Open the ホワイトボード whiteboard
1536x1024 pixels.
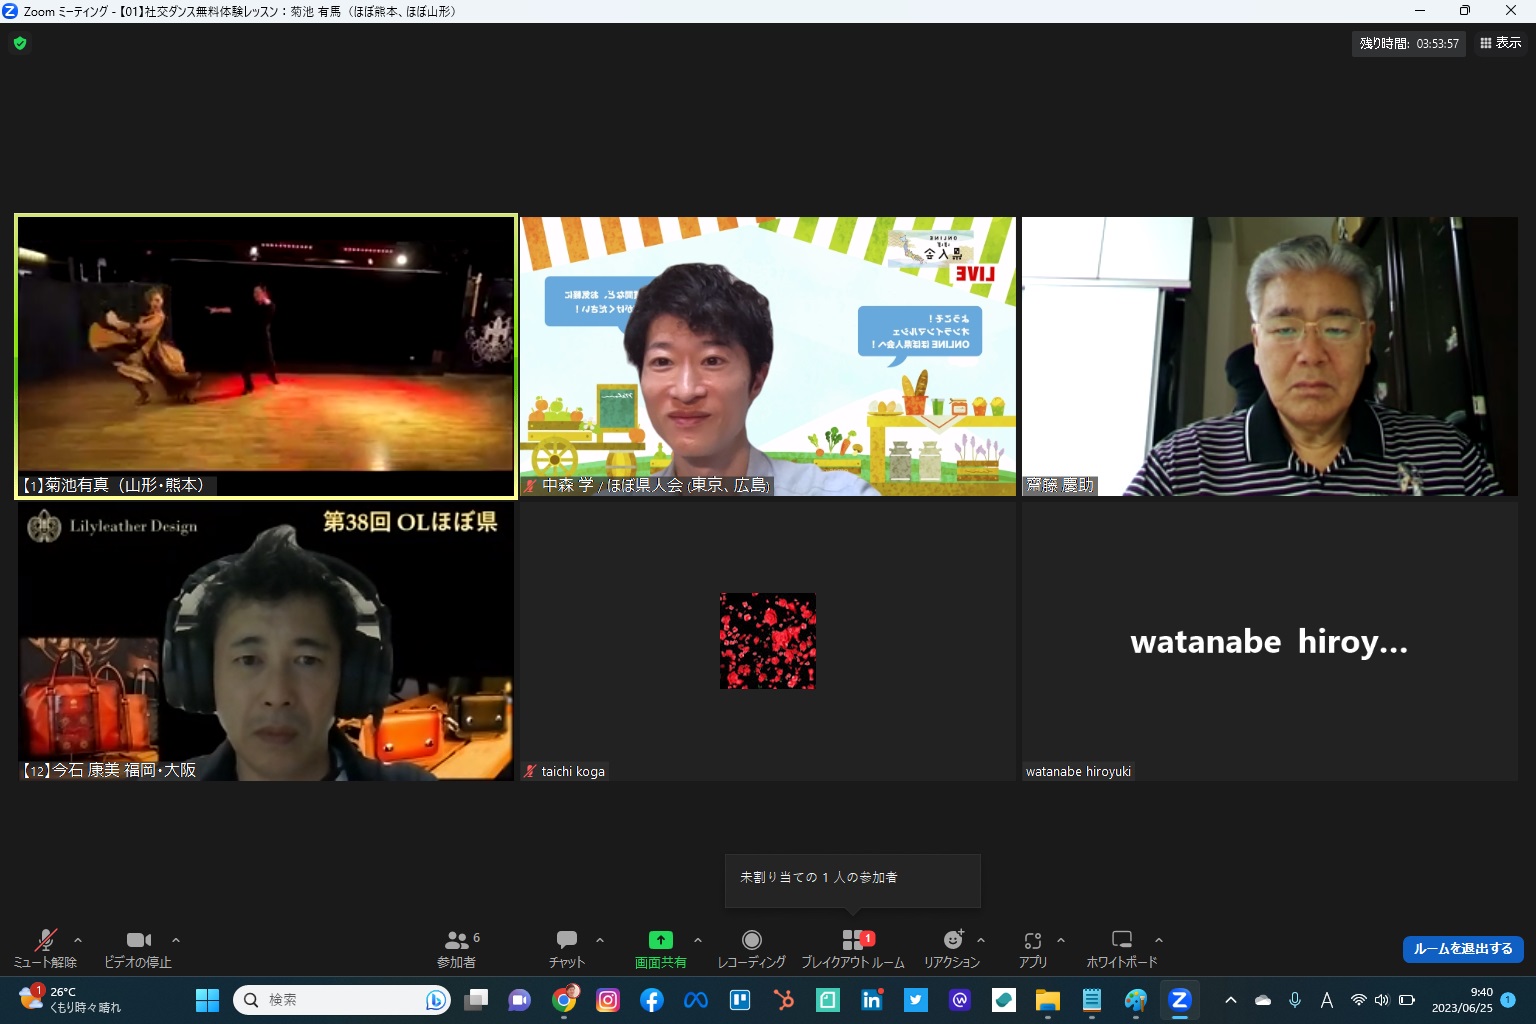tap(1121, 947)
